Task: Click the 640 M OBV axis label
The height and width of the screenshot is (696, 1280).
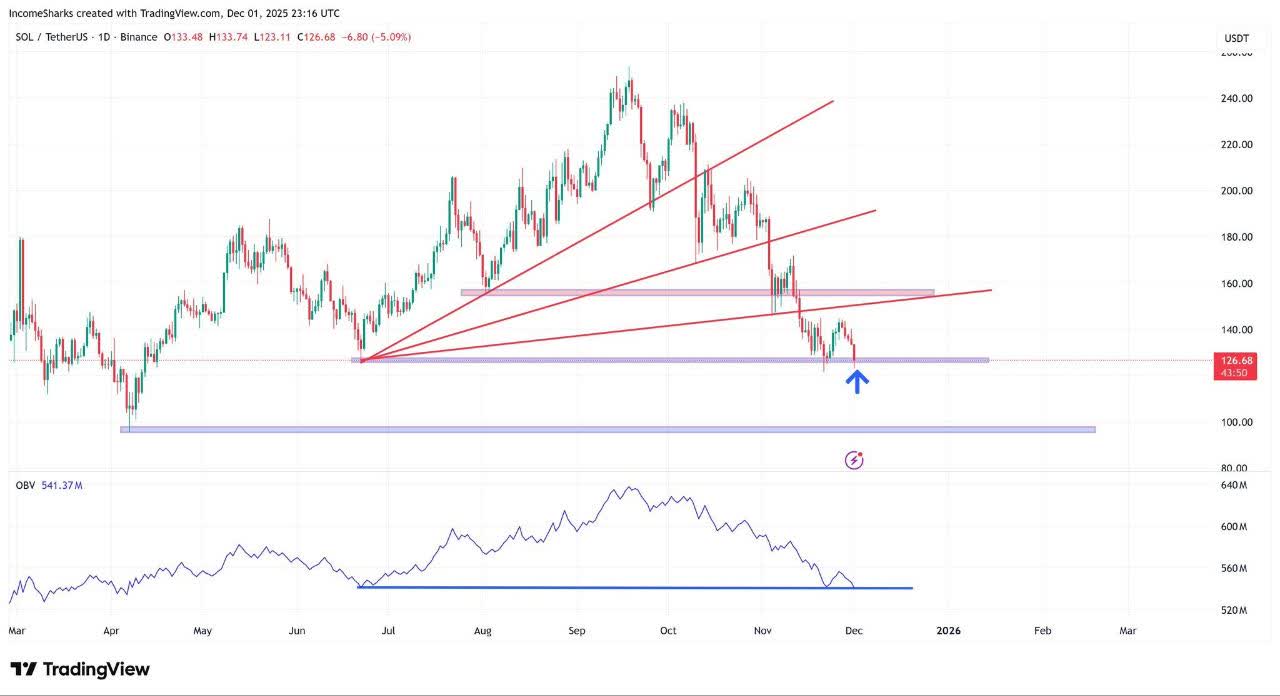Action: point(1234,485)
